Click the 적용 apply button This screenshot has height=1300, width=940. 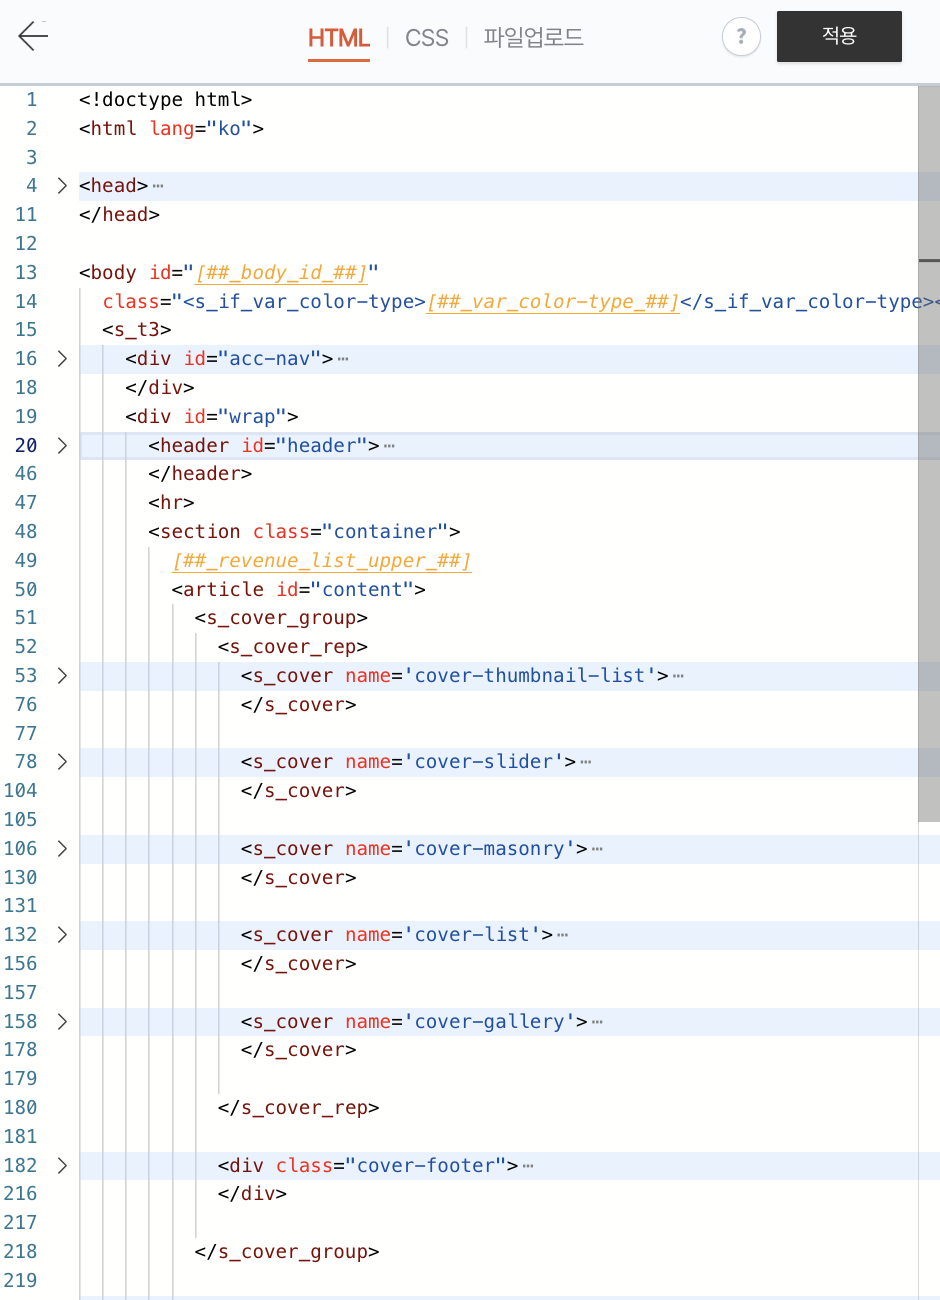[x=839, y=37]
